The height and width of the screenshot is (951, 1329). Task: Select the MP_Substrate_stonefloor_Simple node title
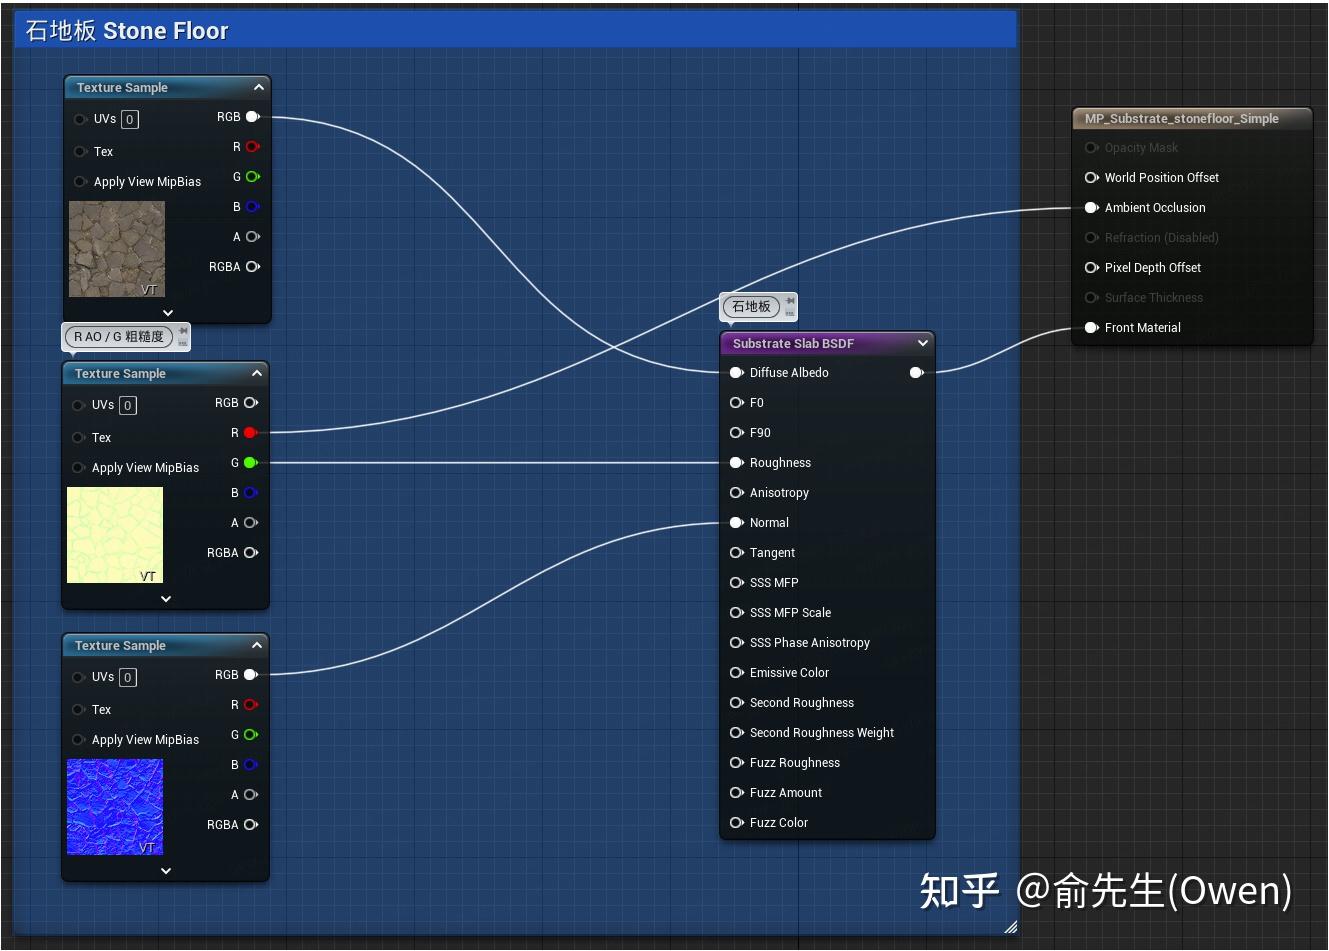[1180, 118]
